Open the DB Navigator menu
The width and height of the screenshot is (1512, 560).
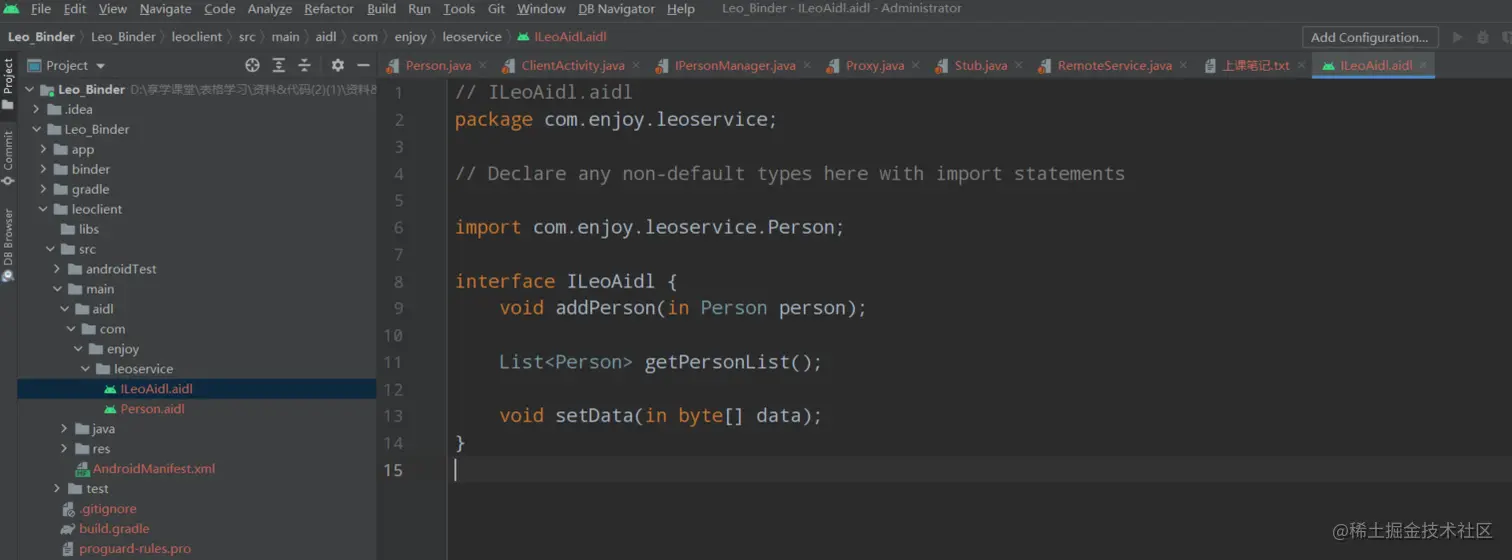click(x=616, y=9)
